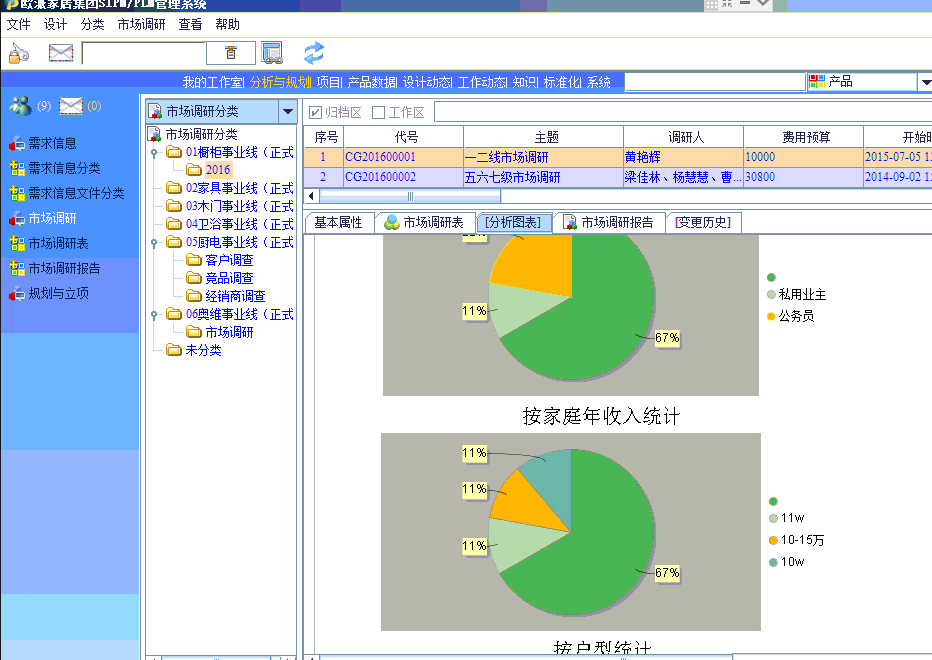Image resolution: width=932 pixels, height=660 pixels.
Task: Collapse the 05厨电事业线 tree node
Action: pos(154,243)
